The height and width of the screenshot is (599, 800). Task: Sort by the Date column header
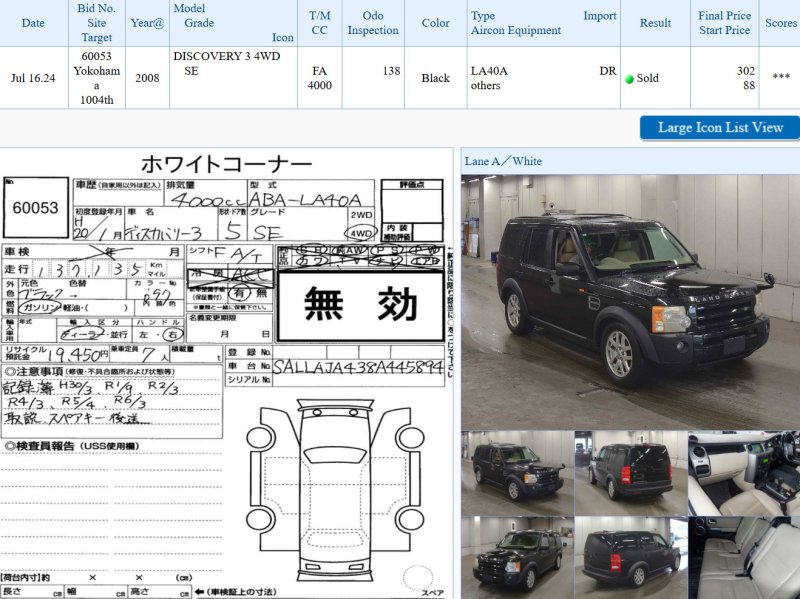click(33, 23)
